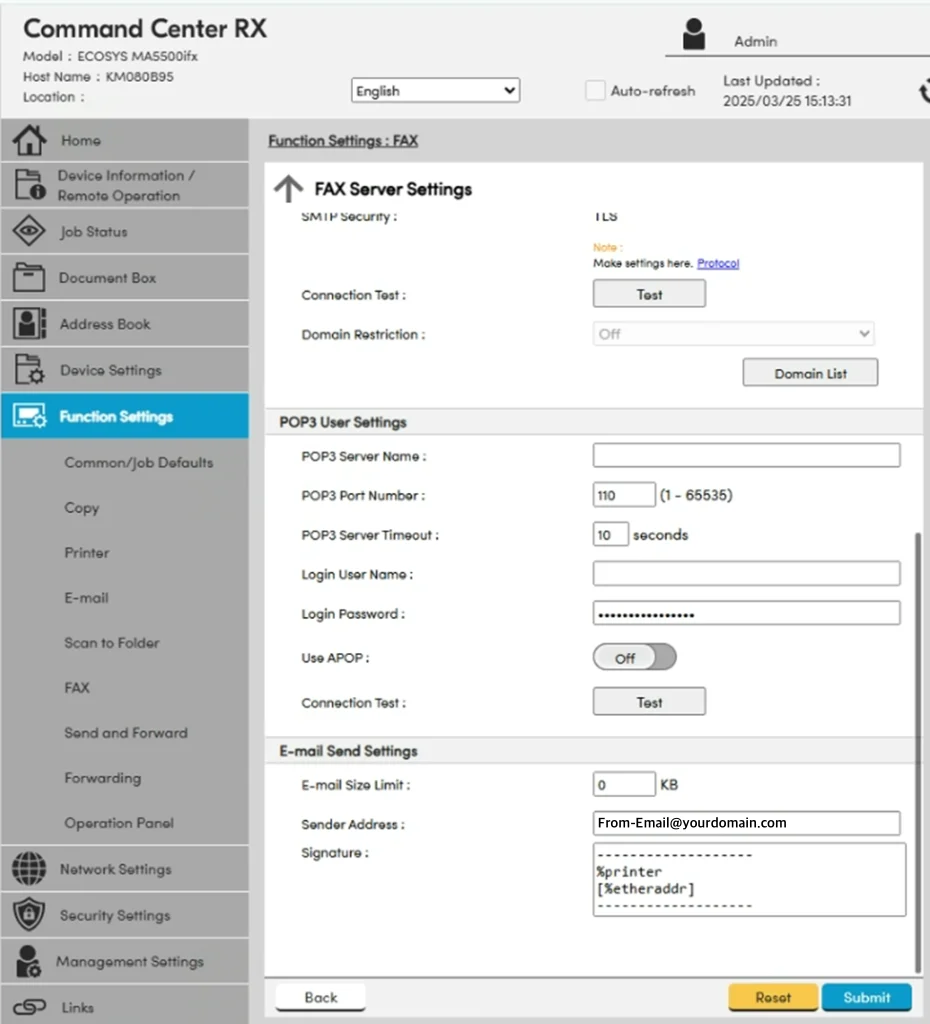Open Device Information icon in sidebar
Screen dimensions: 930x1024
[x=29, y=186]
